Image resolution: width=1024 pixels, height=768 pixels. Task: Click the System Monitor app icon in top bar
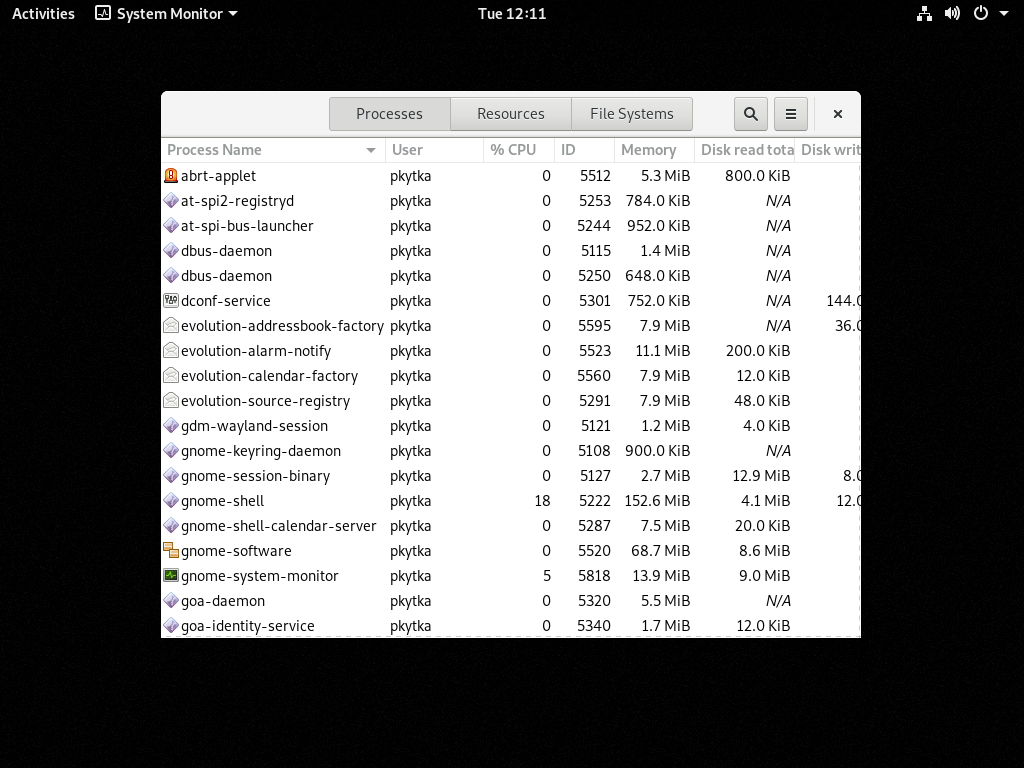(103, 13)
